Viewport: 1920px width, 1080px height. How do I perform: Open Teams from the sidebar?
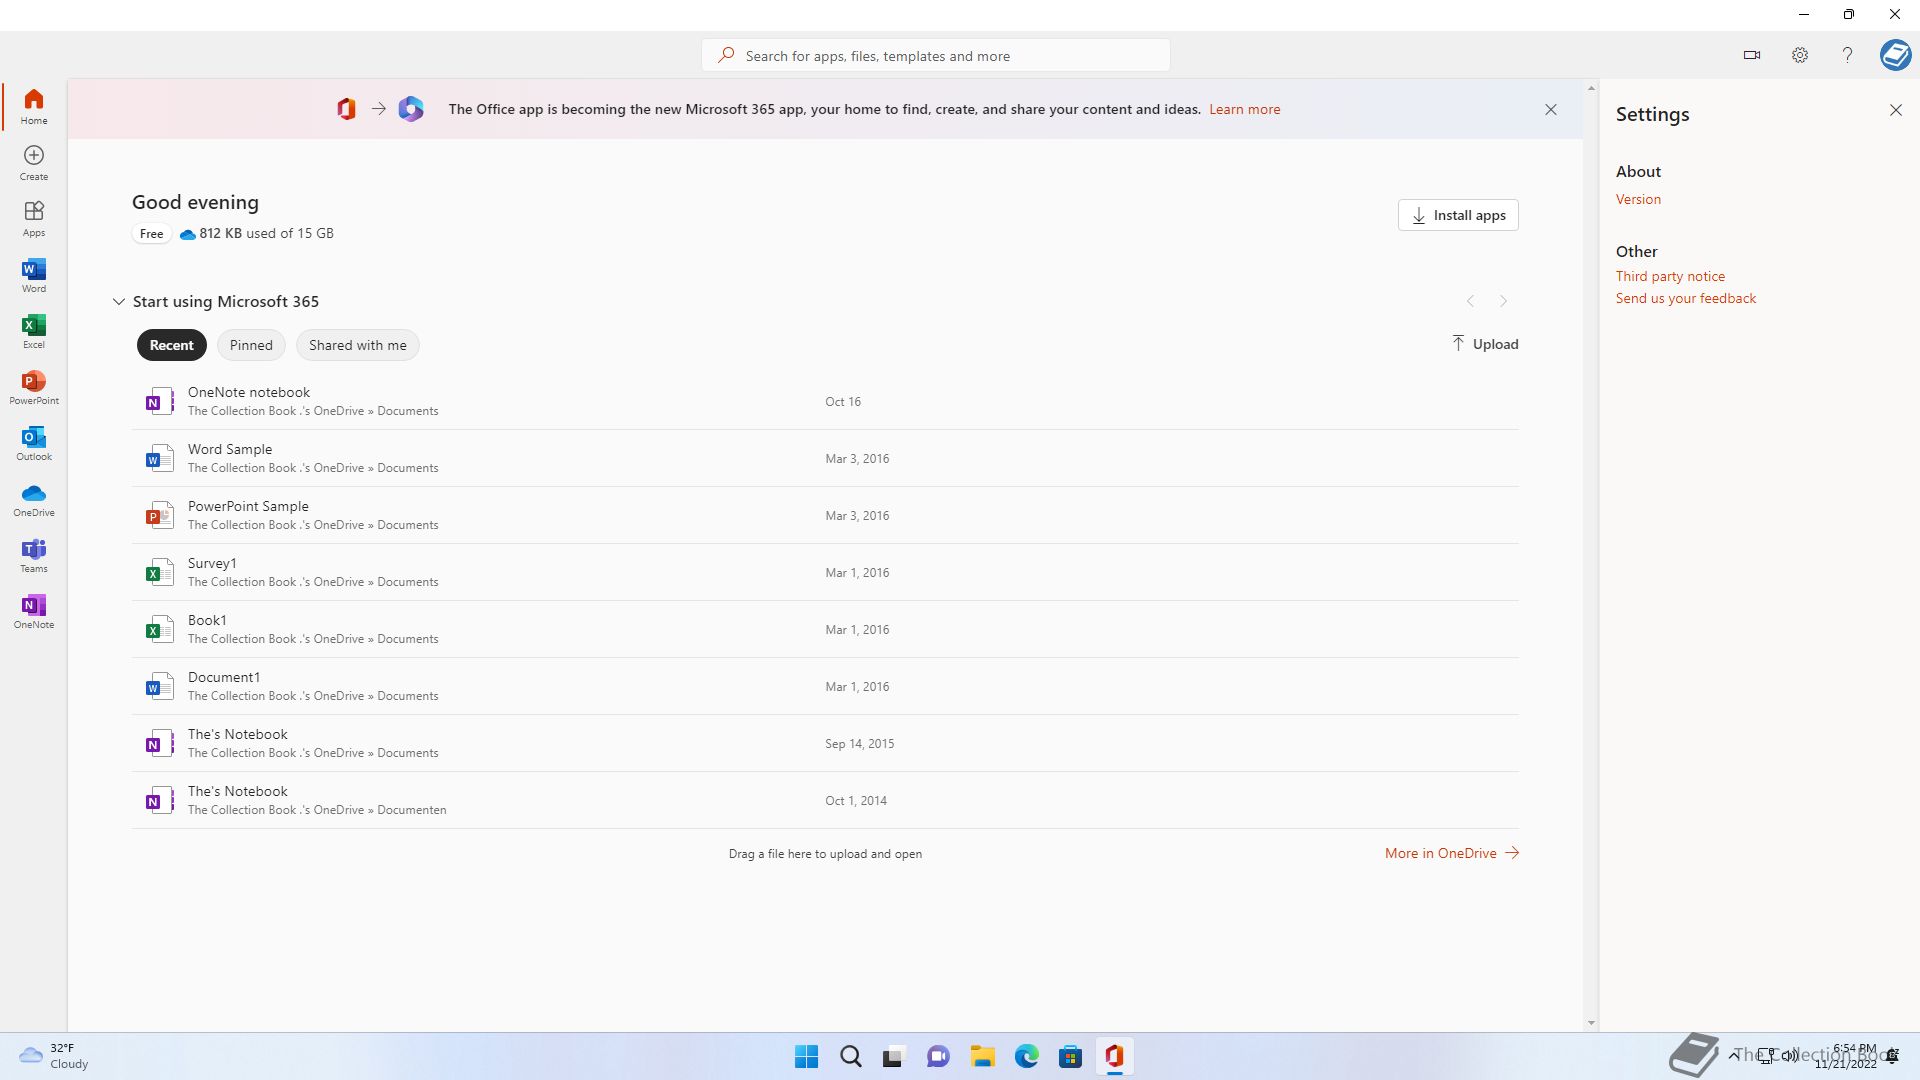pyautogui.click(x=34, y=555)
